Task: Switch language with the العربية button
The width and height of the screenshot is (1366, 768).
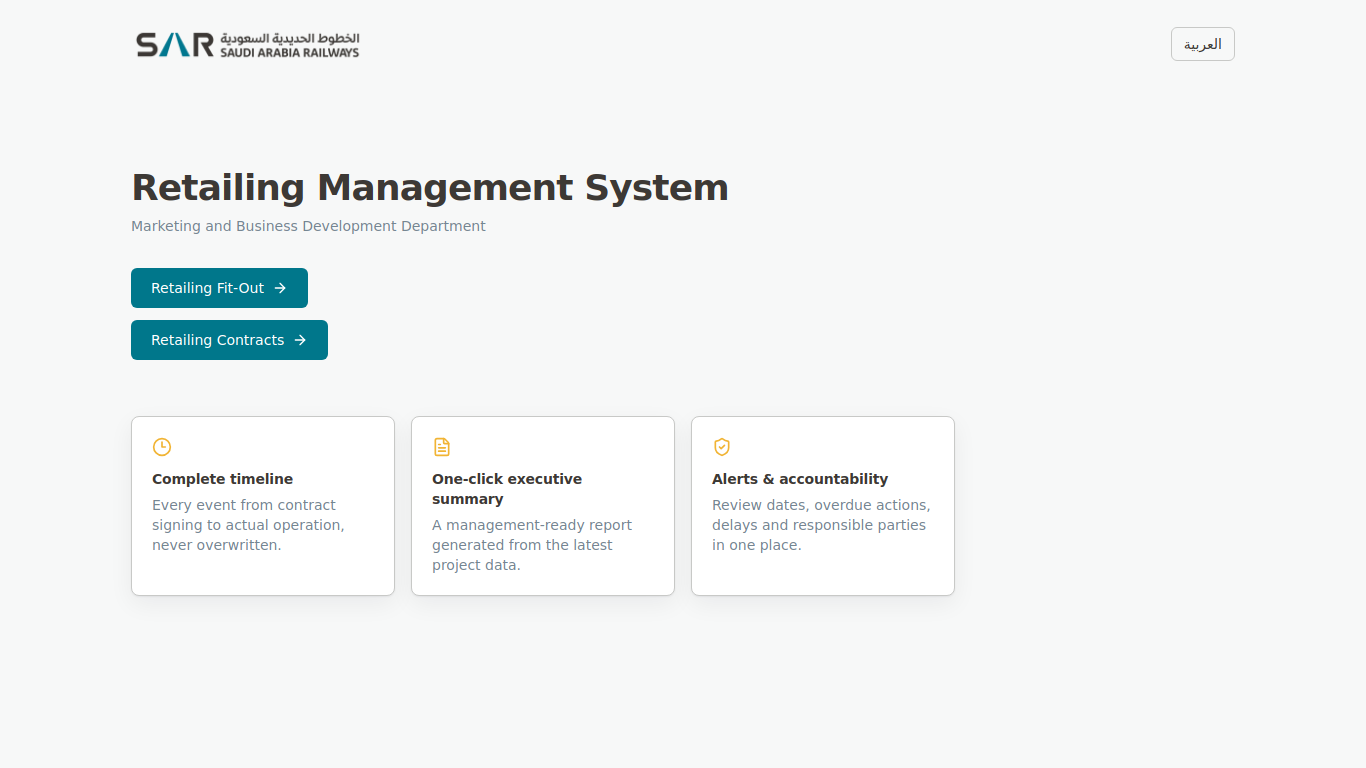Action: click(x=1202, y=44)
